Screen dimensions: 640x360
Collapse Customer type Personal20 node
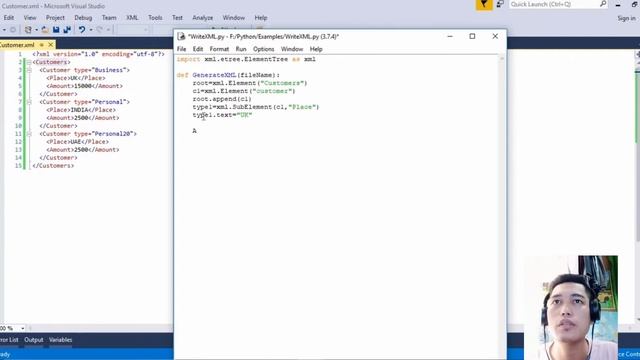coord(29,134)
